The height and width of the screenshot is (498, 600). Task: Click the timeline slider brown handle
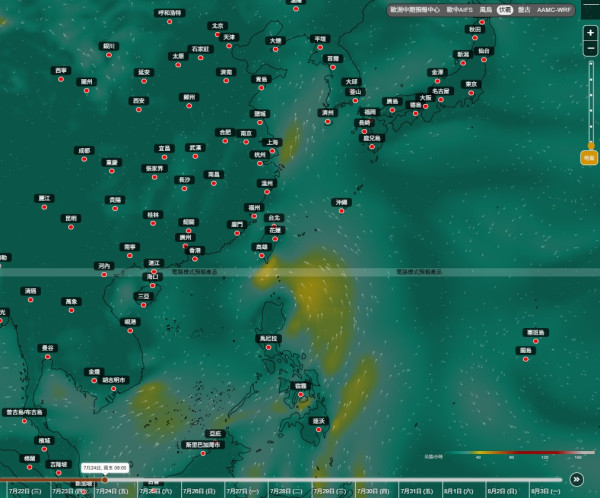pyautogui.click(x=104, y=480)
